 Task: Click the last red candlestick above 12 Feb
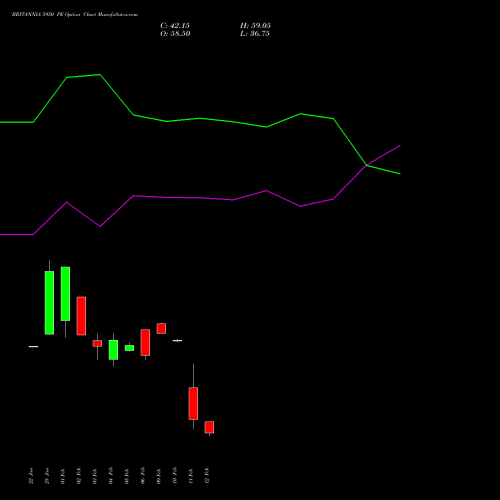tap(209, 427)
